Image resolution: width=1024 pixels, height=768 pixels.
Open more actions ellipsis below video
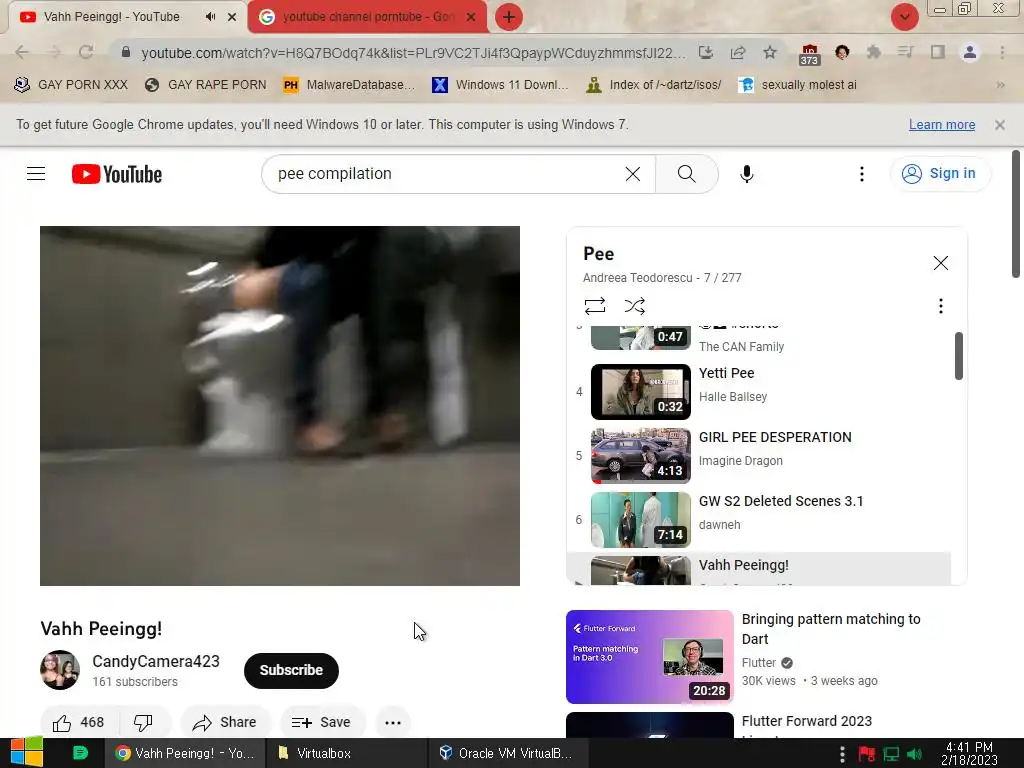pos(392,722)
